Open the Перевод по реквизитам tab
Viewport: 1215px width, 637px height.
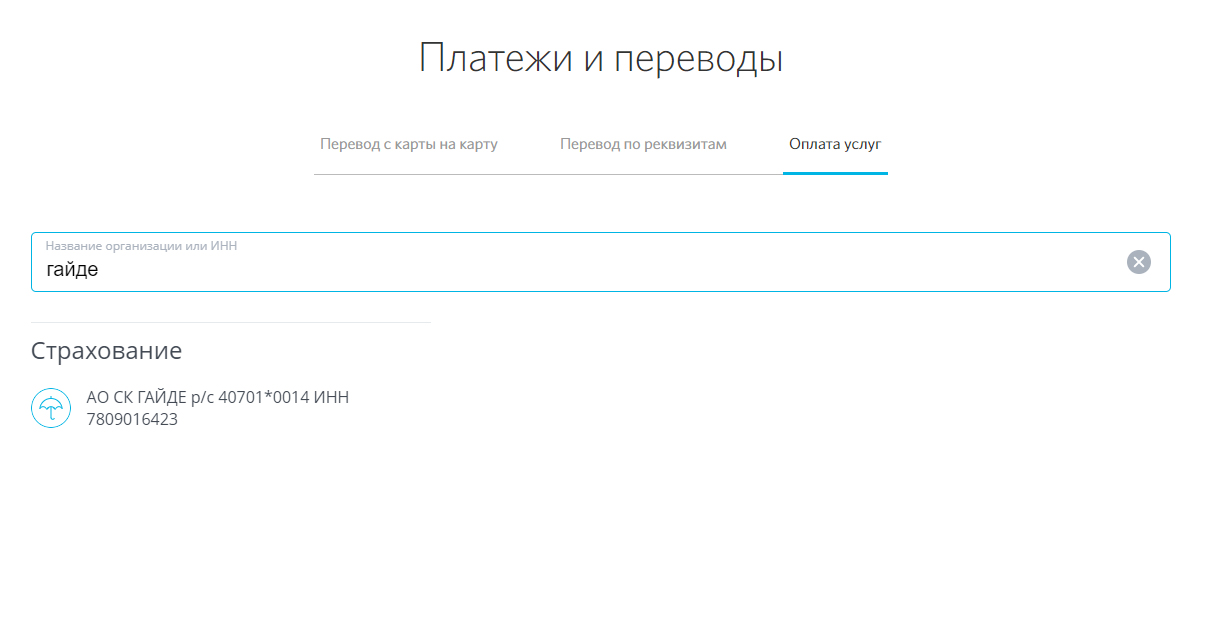point(643,144)
